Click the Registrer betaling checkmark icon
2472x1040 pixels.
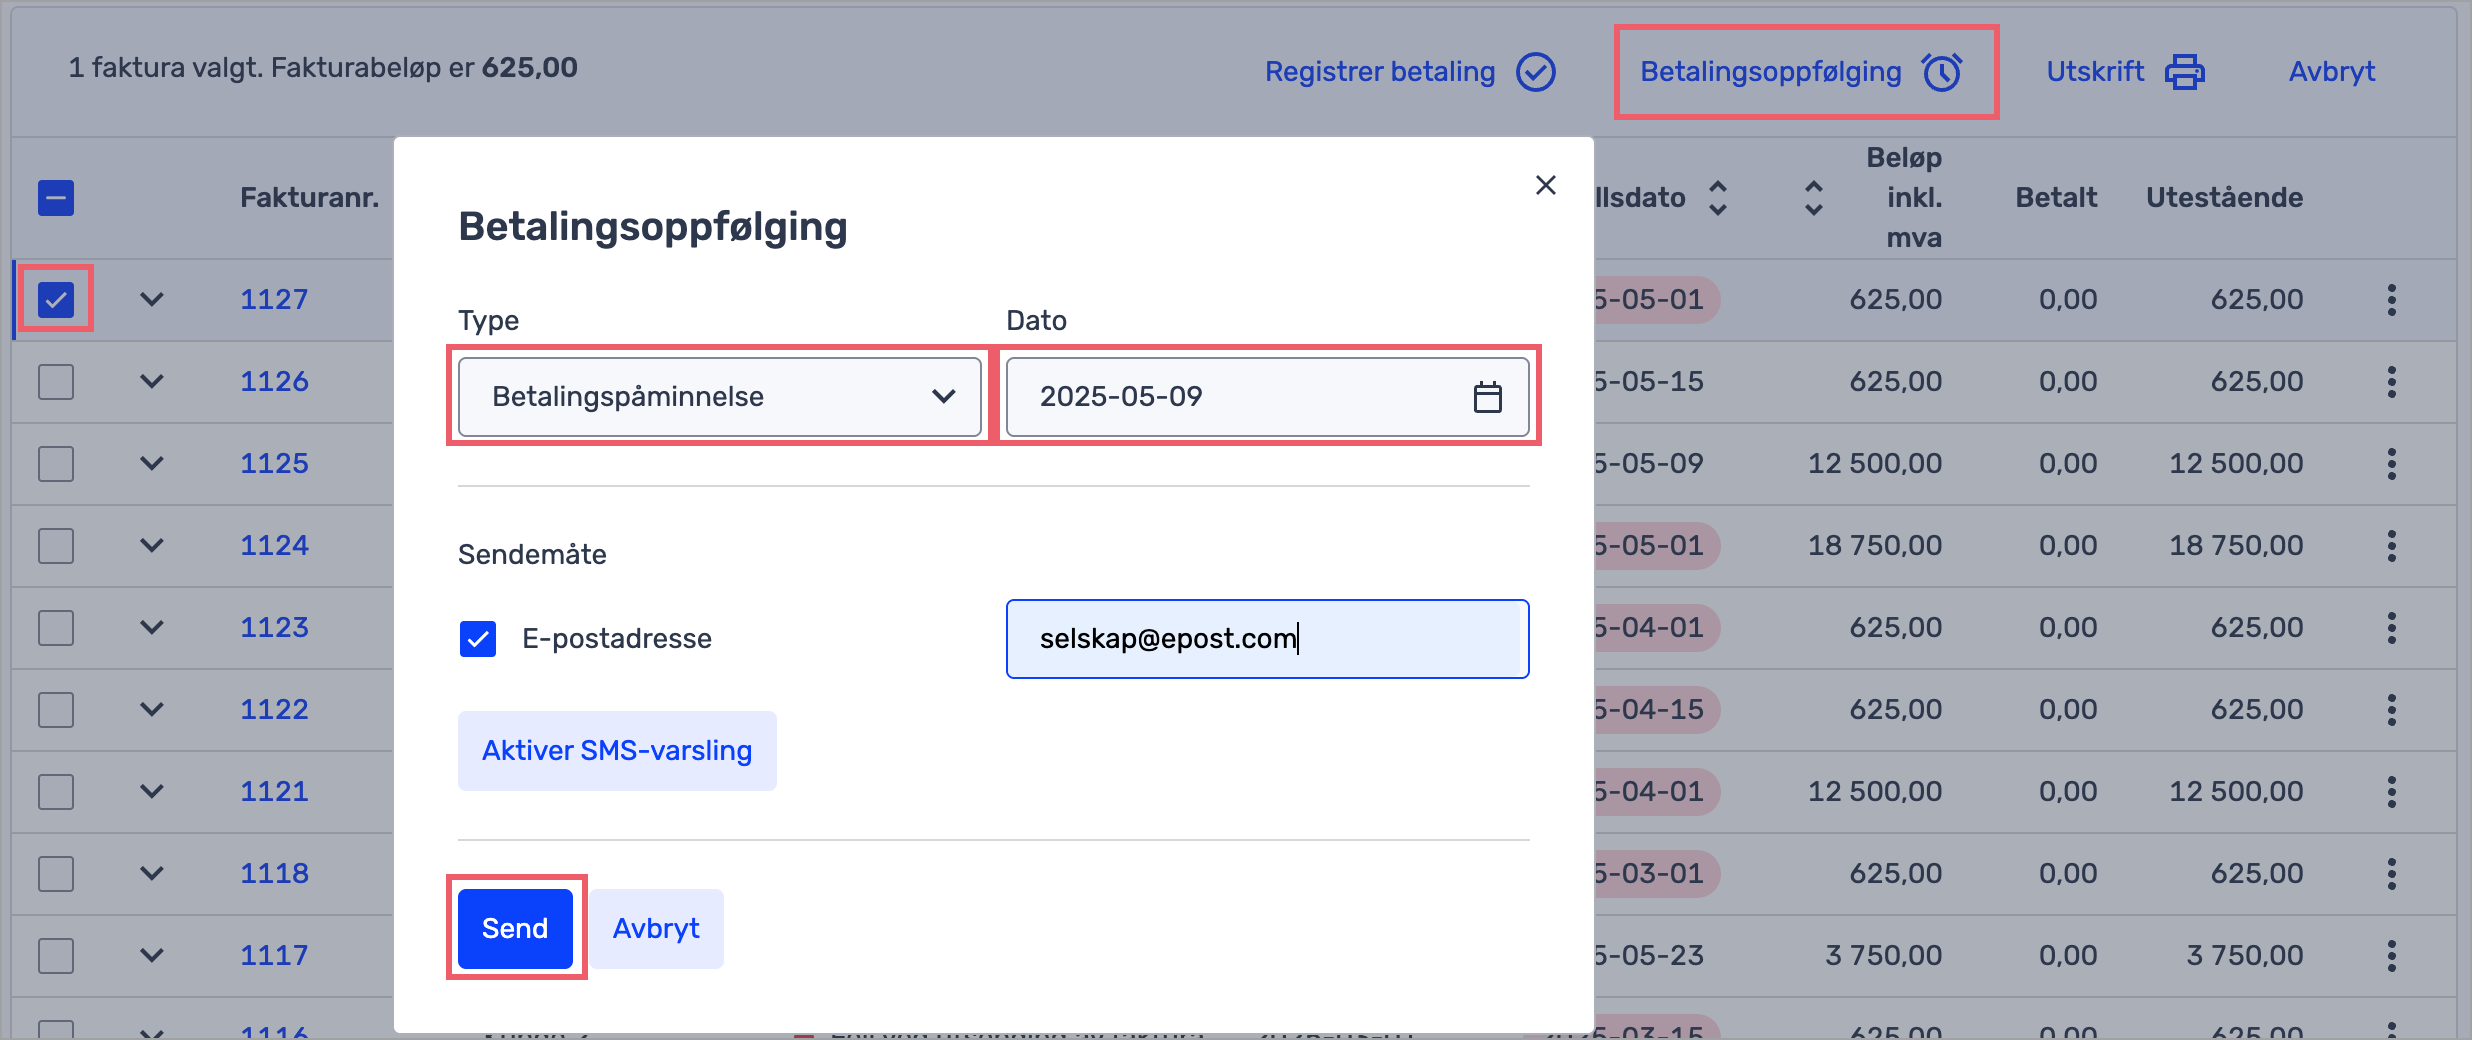tap(1535, 72)
